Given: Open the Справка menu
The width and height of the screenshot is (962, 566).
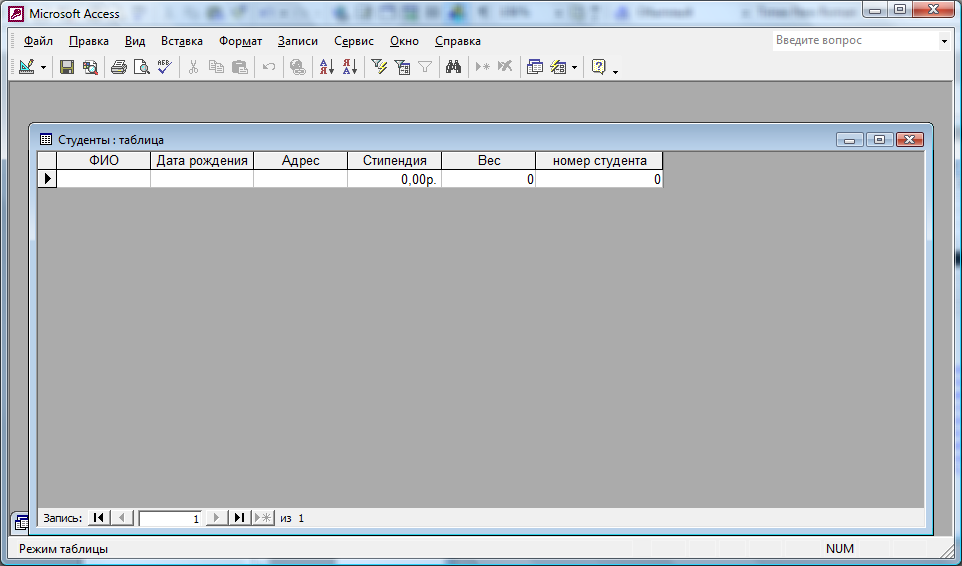Looking at the screenshot, I should 458,41.
